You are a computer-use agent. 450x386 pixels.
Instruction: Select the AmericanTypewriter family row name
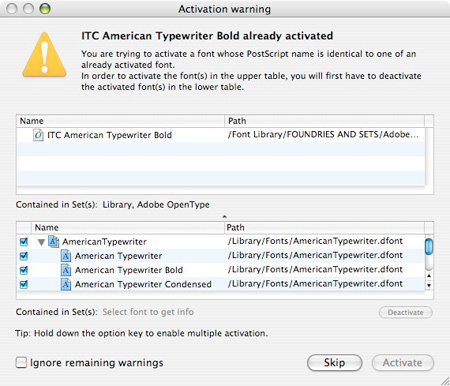(104, 242)
